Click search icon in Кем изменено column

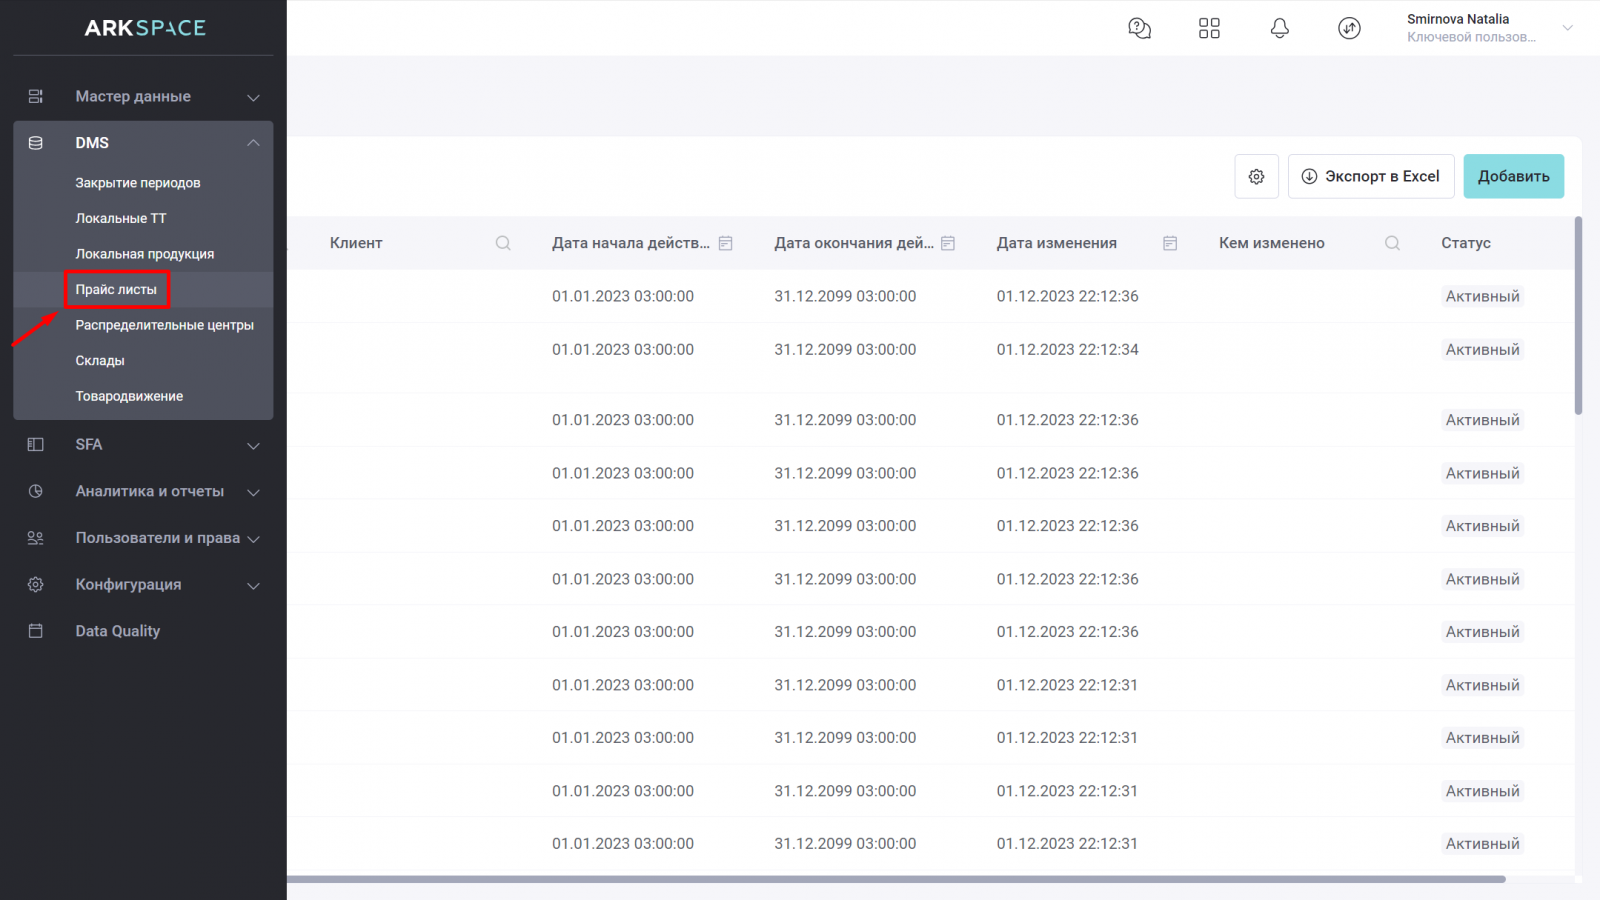click(1392, 243)
